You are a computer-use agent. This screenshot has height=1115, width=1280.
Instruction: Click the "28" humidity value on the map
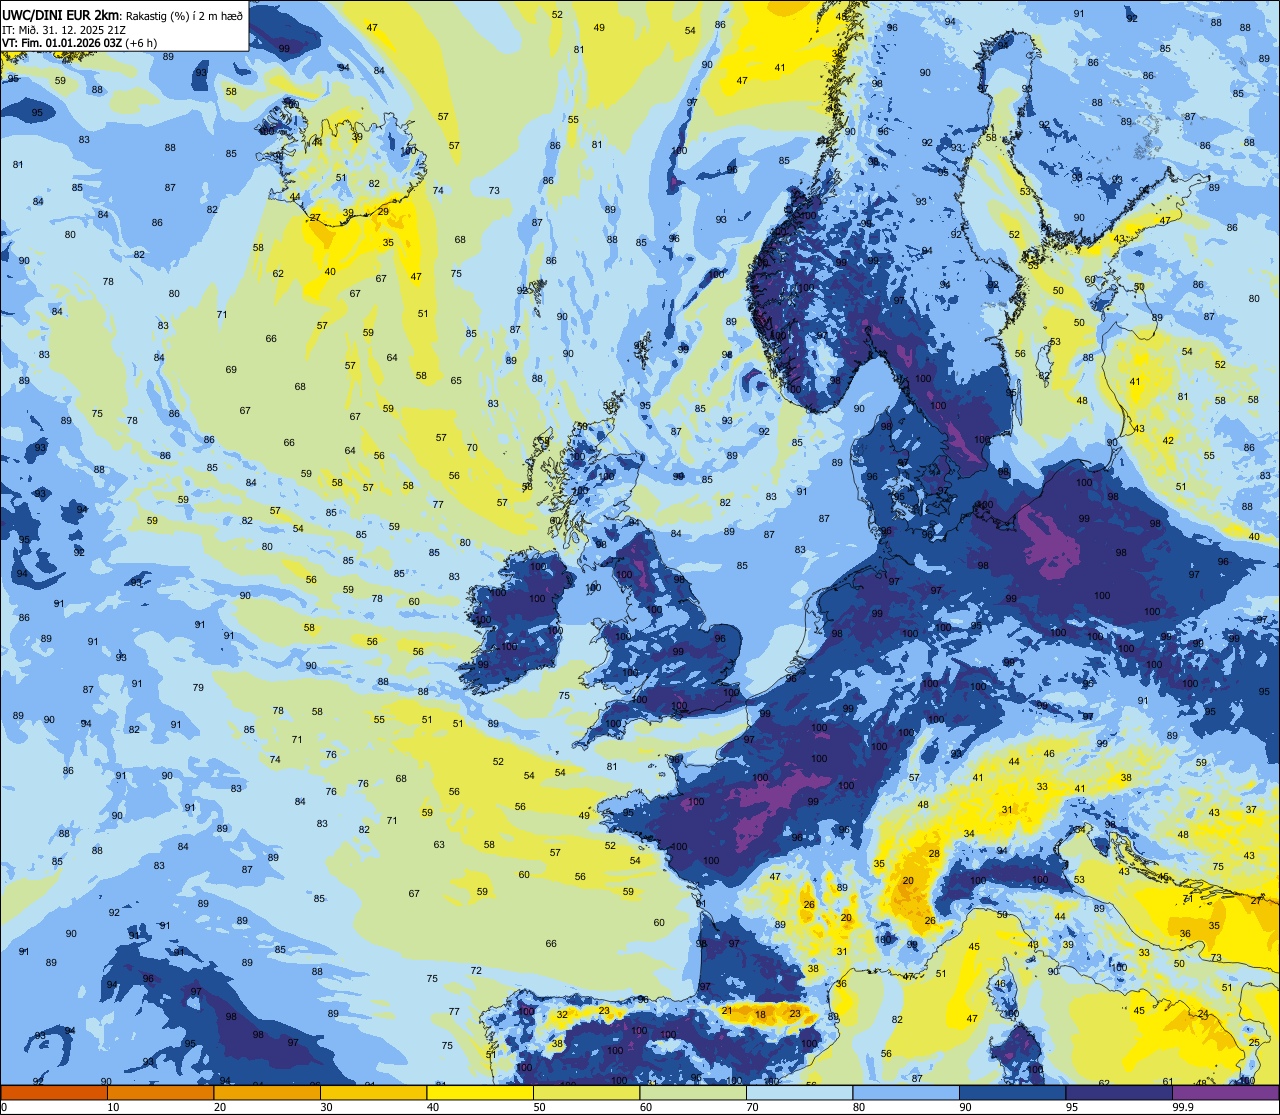click(934, 853)
